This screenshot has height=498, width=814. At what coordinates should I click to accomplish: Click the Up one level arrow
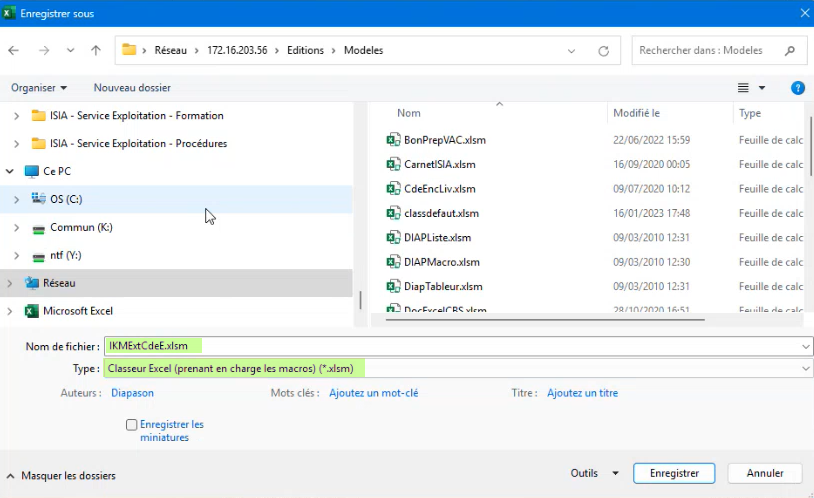click(x=96, y=50)
